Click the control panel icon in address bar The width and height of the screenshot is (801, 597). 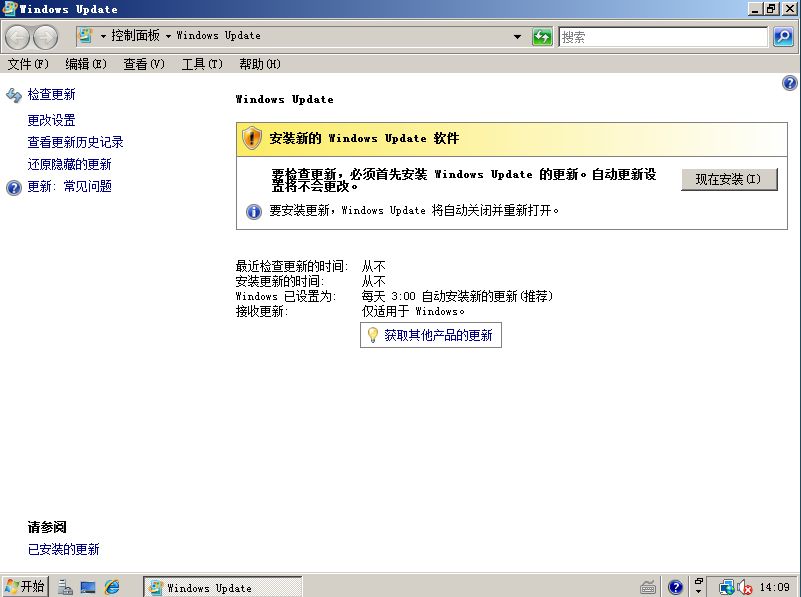pos(85,36)
